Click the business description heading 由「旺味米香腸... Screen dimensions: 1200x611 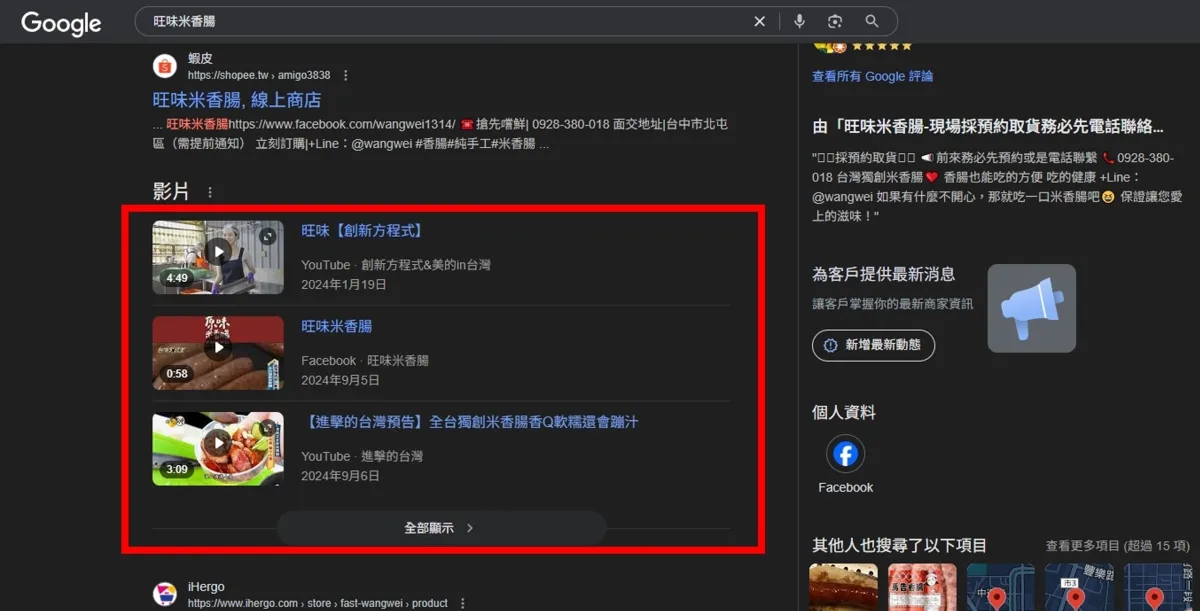[988, 127]
